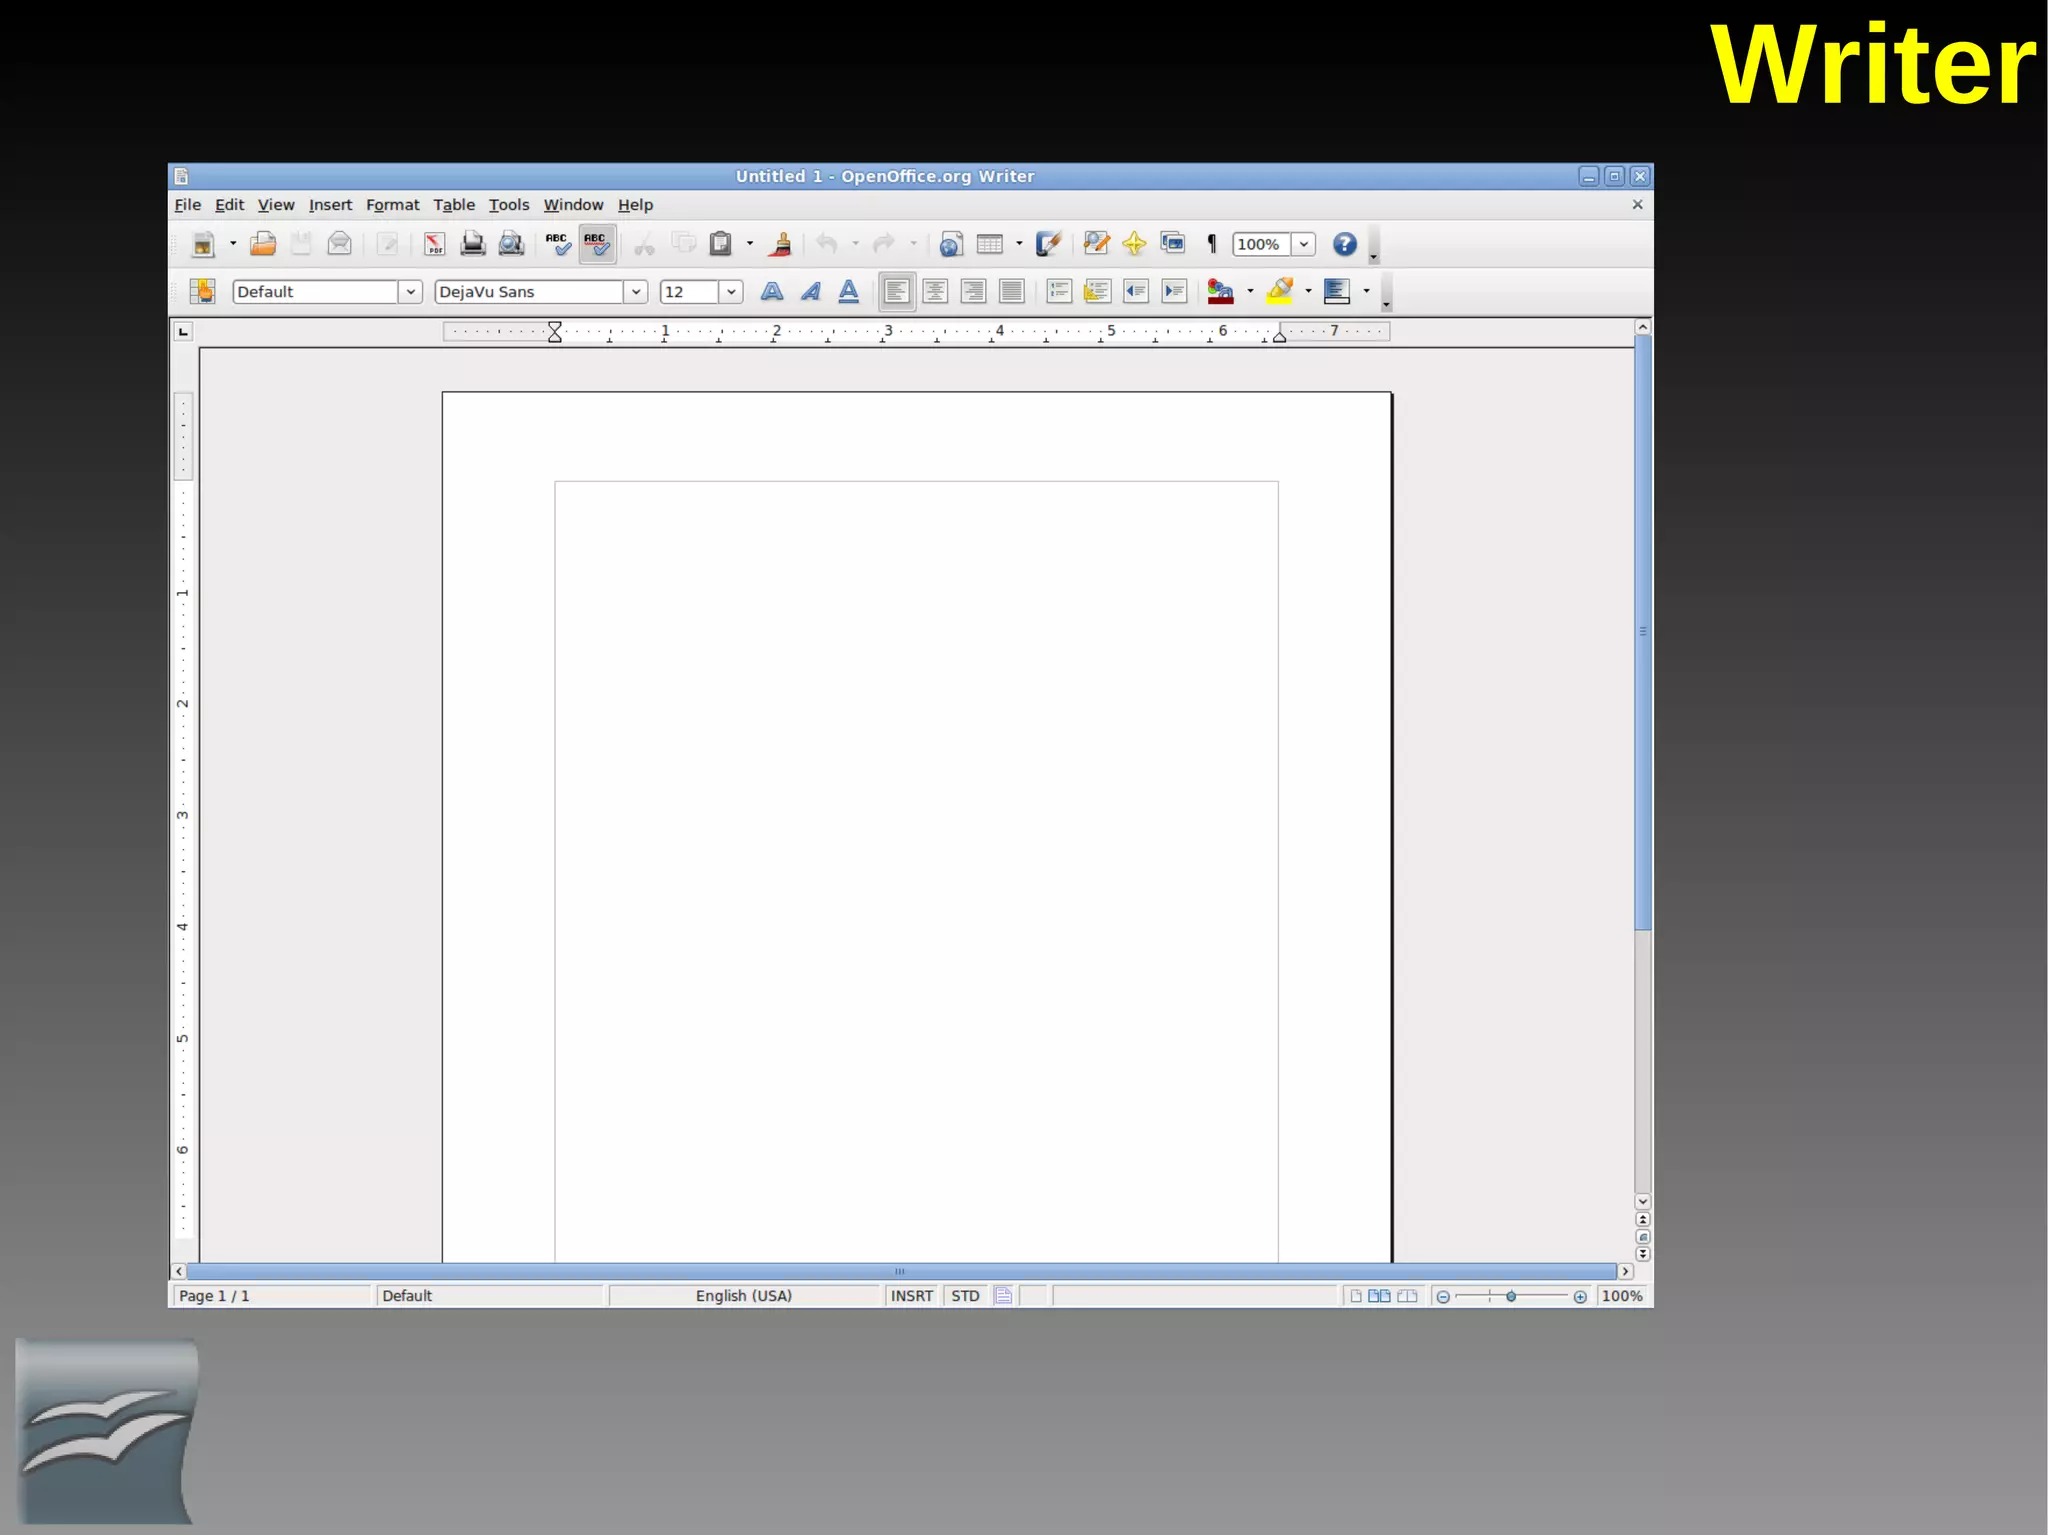
Task: Open the Page Preview icon
Action: pos(511,244)
